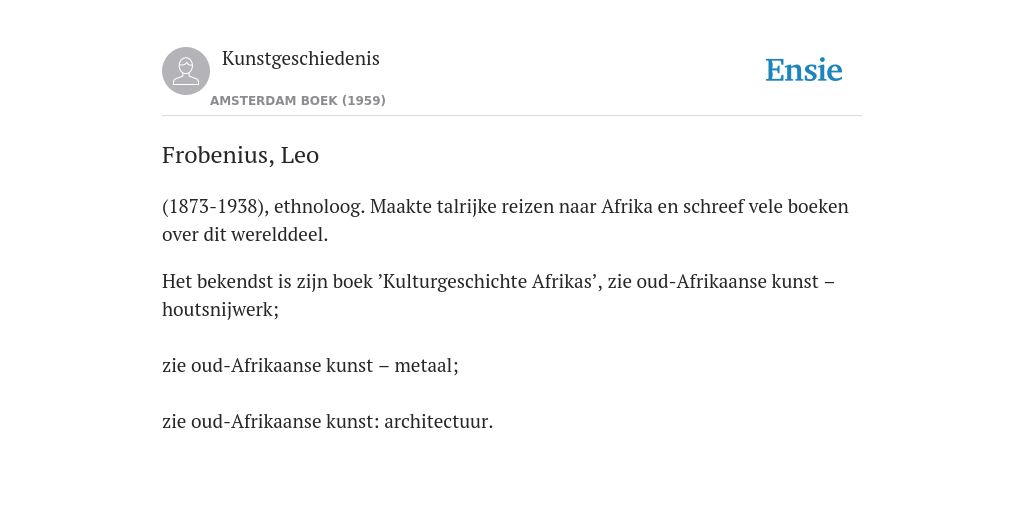Open 'zie oud-Afrikaanse kunst – metaal' reference
Viewport: 1024px width, 512px height.
[310, 366]
